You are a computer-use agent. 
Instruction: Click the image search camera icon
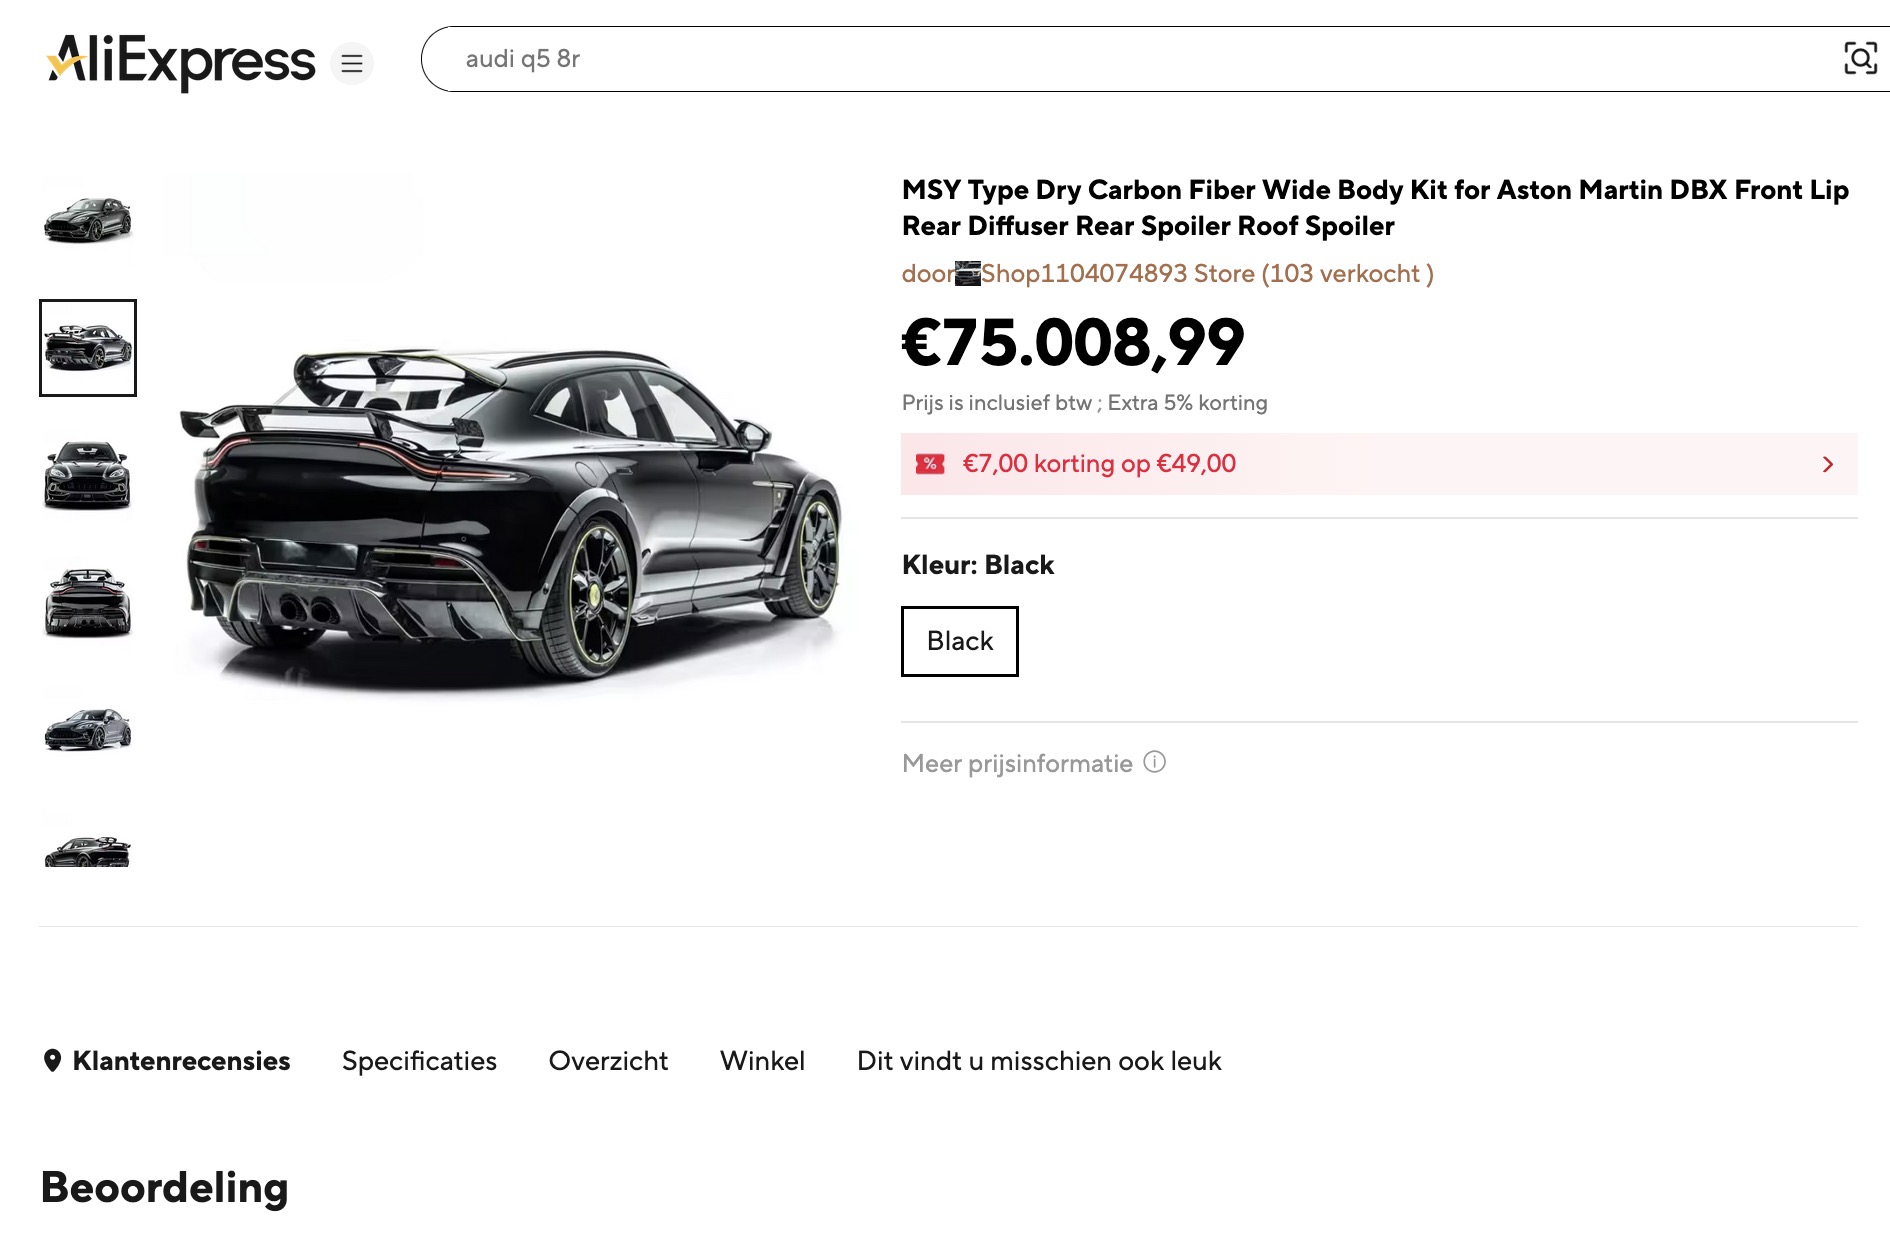(x=1860, y=58)
